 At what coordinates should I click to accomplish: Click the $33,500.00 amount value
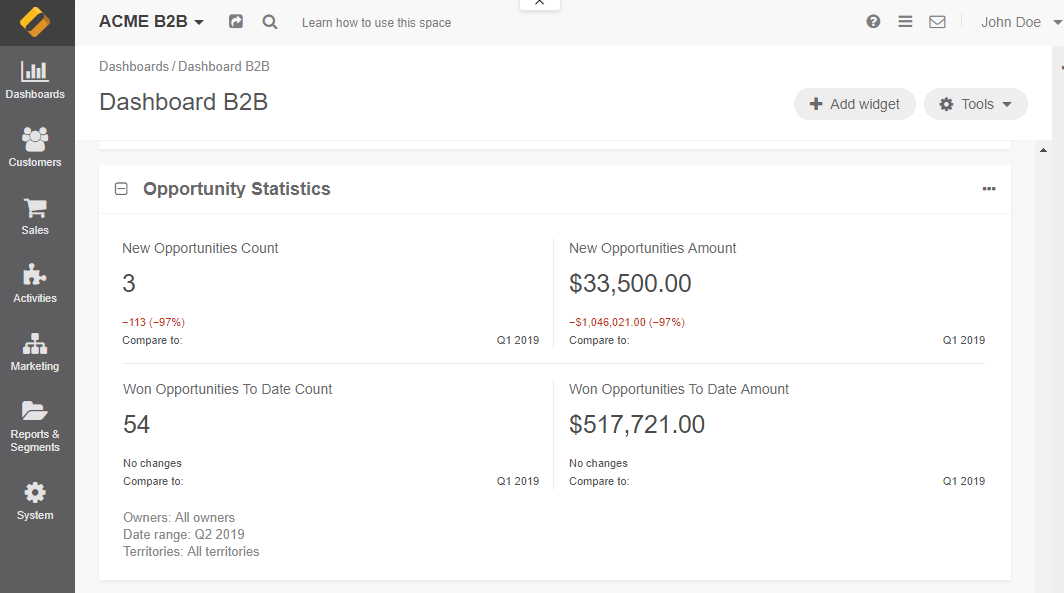click(630, 284)
